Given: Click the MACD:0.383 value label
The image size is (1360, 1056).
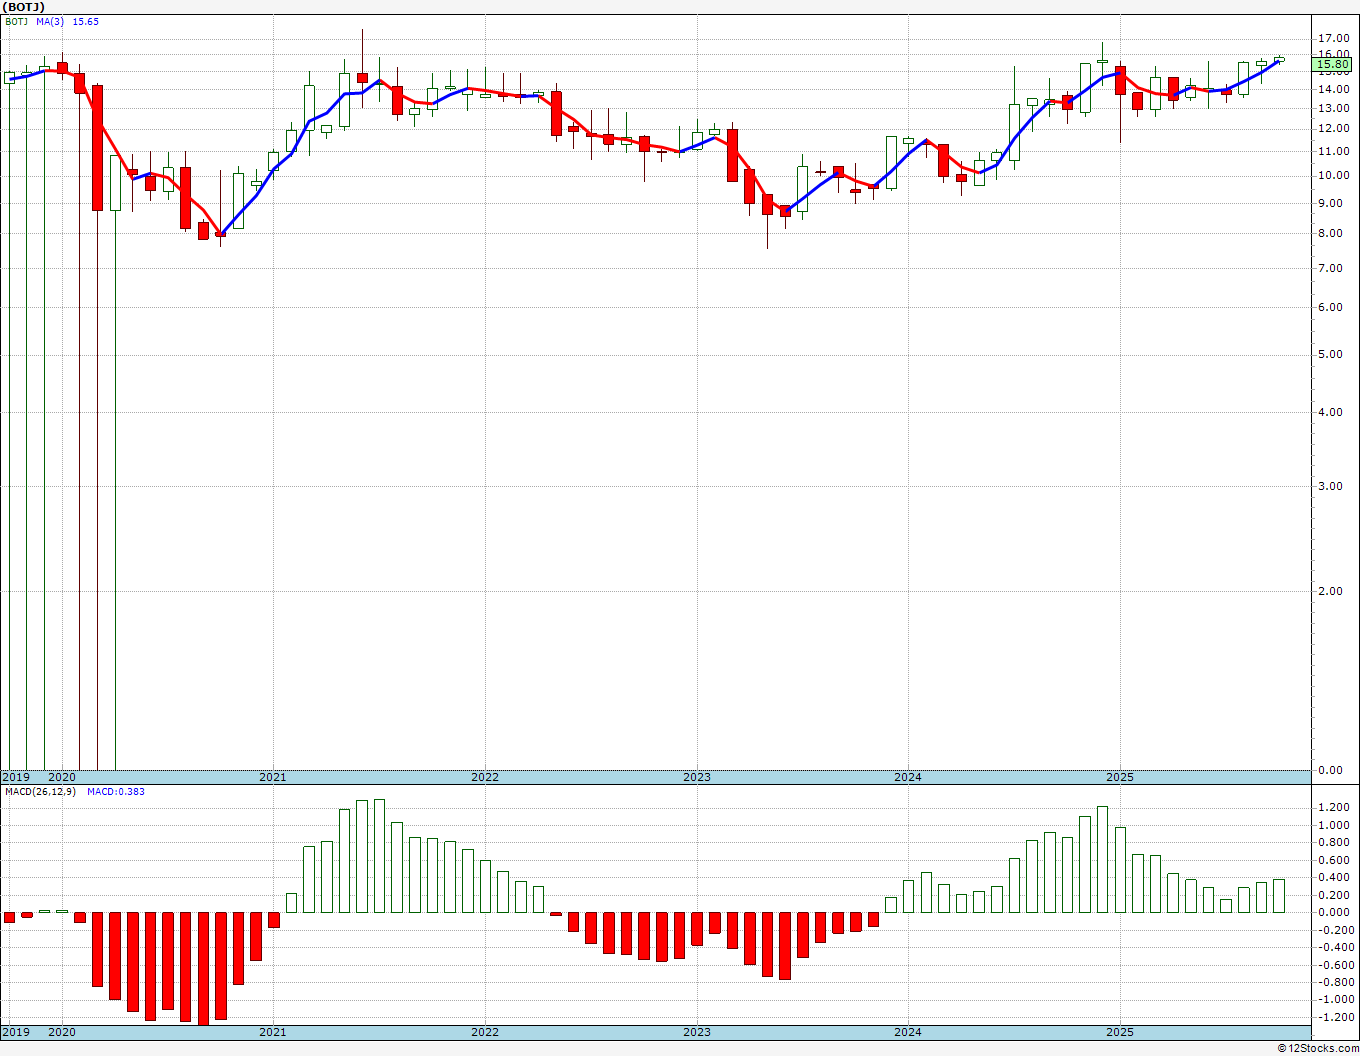Looking at the screenshot, I should click(x=115, y=791).
